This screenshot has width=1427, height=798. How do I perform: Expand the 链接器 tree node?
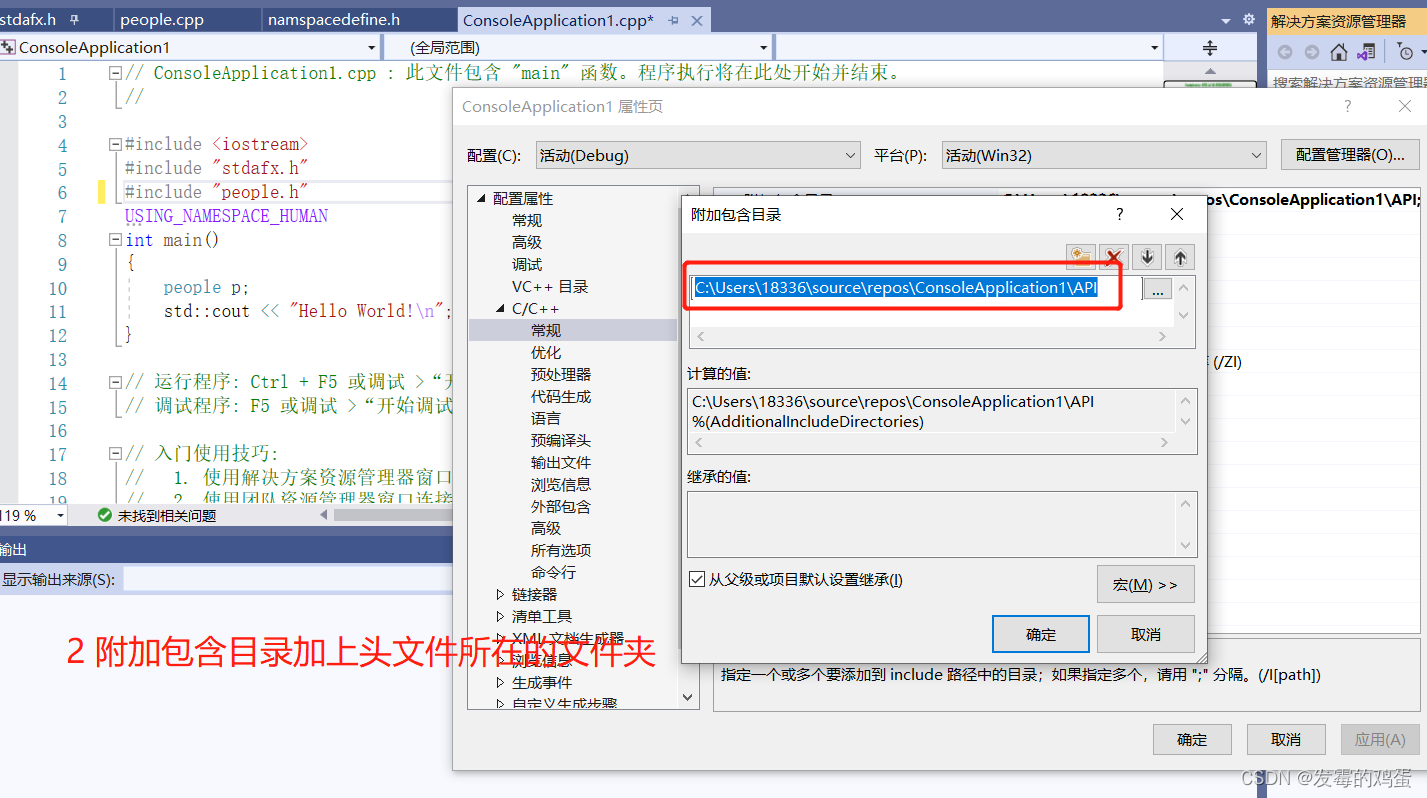[x=501, y=594]
